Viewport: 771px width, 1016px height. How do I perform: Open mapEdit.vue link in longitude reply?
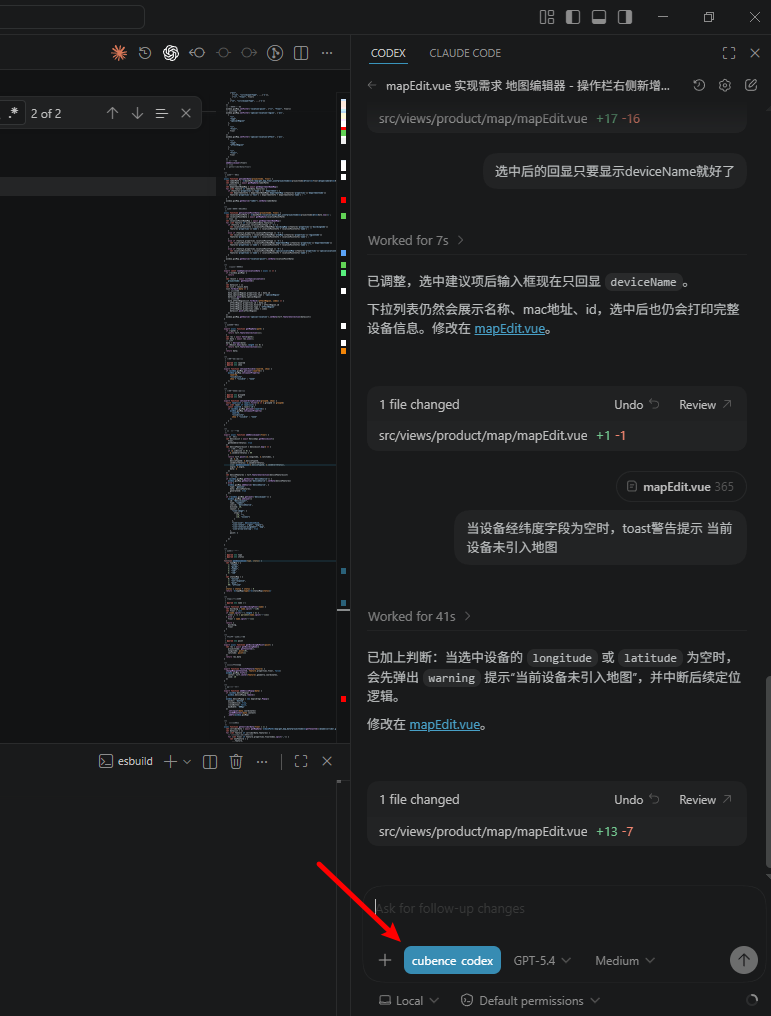click(445, 724)
